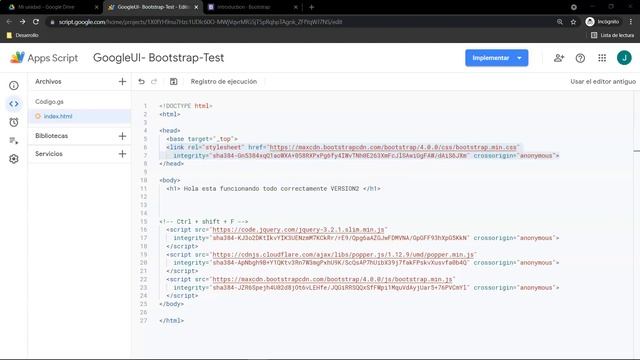Place cursor on h1 Hola esta funcionando line
The width and height of the screenshot is (640, 360).
pyautogui.click(x=273, y=188)
